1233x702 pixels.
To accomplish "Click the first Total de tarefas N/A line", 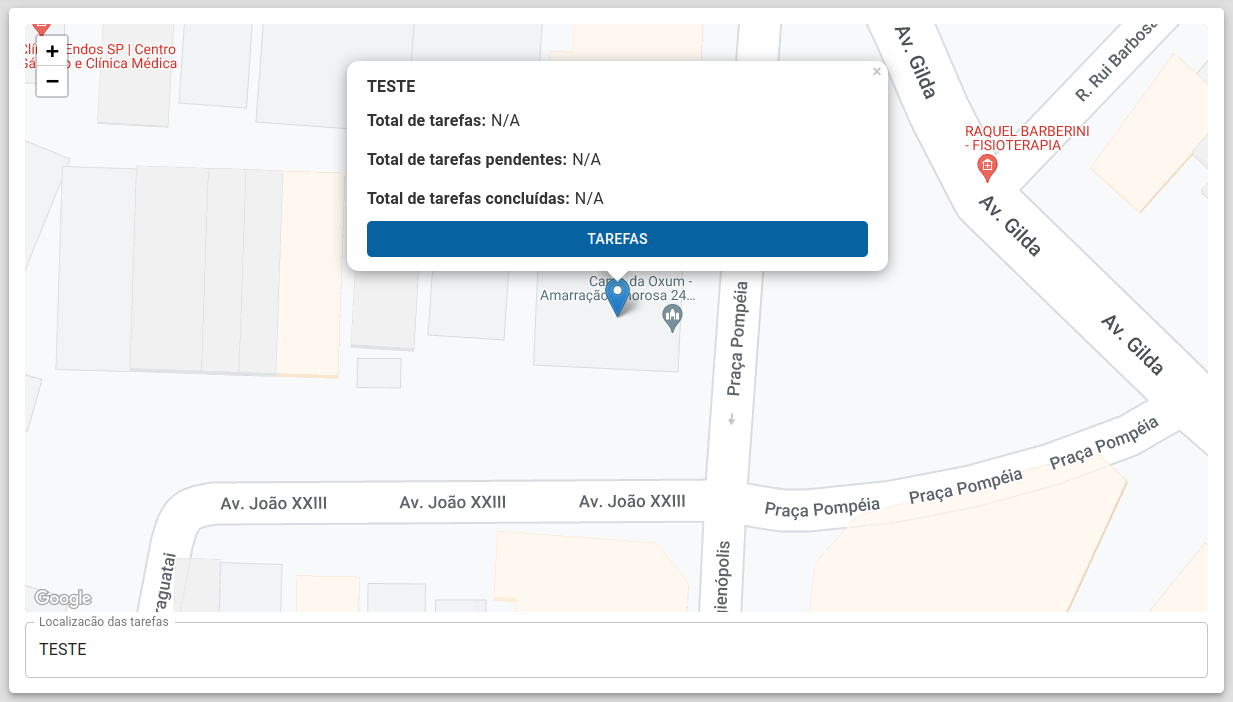I will pyautogui.click(x=443, y=121).
